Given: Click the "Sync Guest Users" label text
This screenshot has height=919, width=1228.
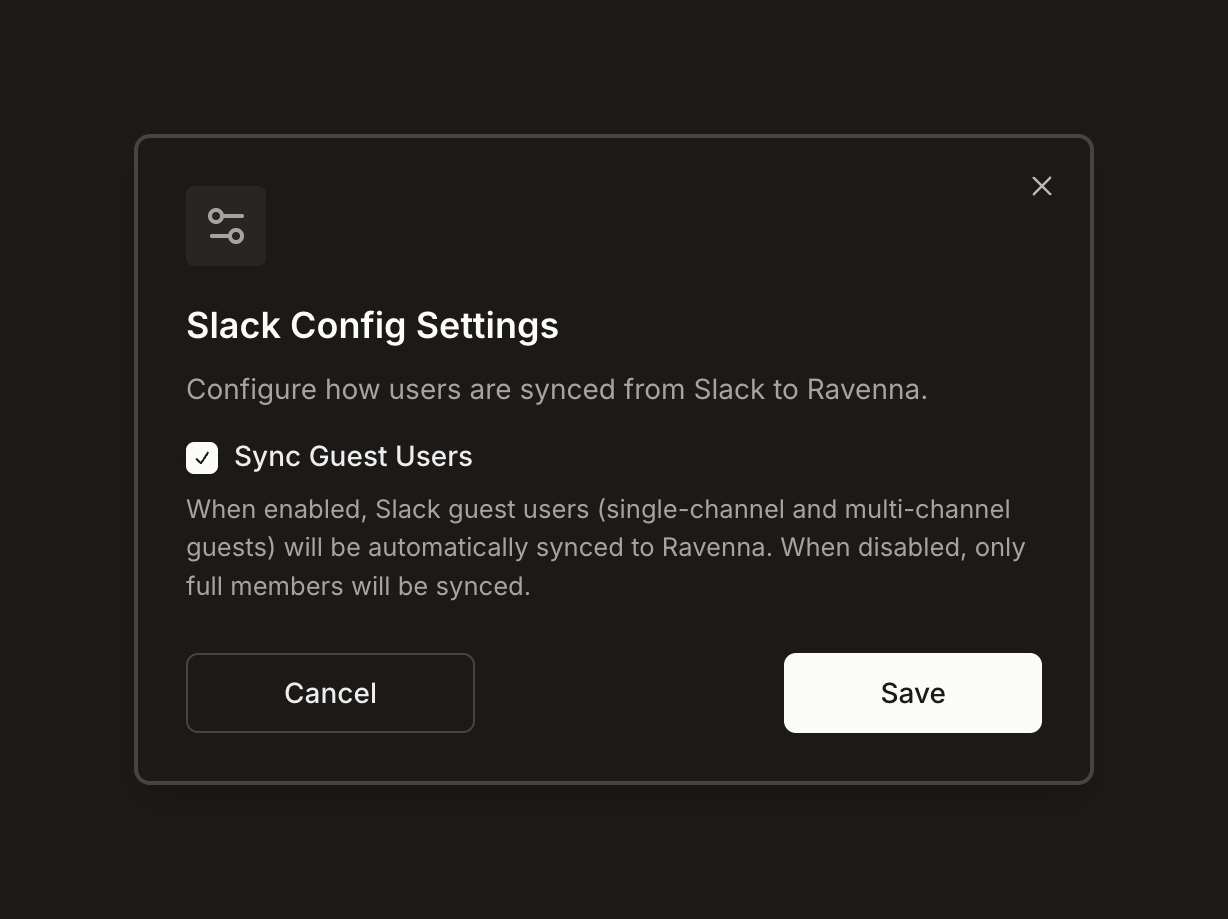Looking at the screenshot, I should 353,457.
